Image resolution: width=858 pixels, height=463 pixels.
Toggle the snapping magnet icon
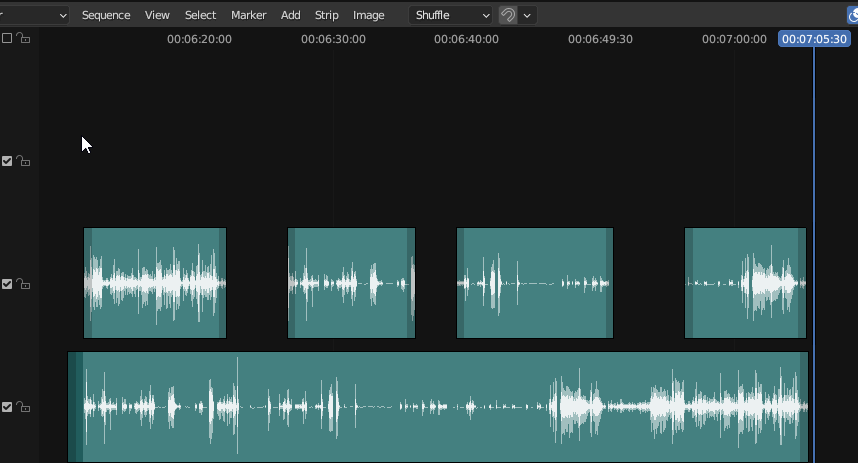point(508,15)
